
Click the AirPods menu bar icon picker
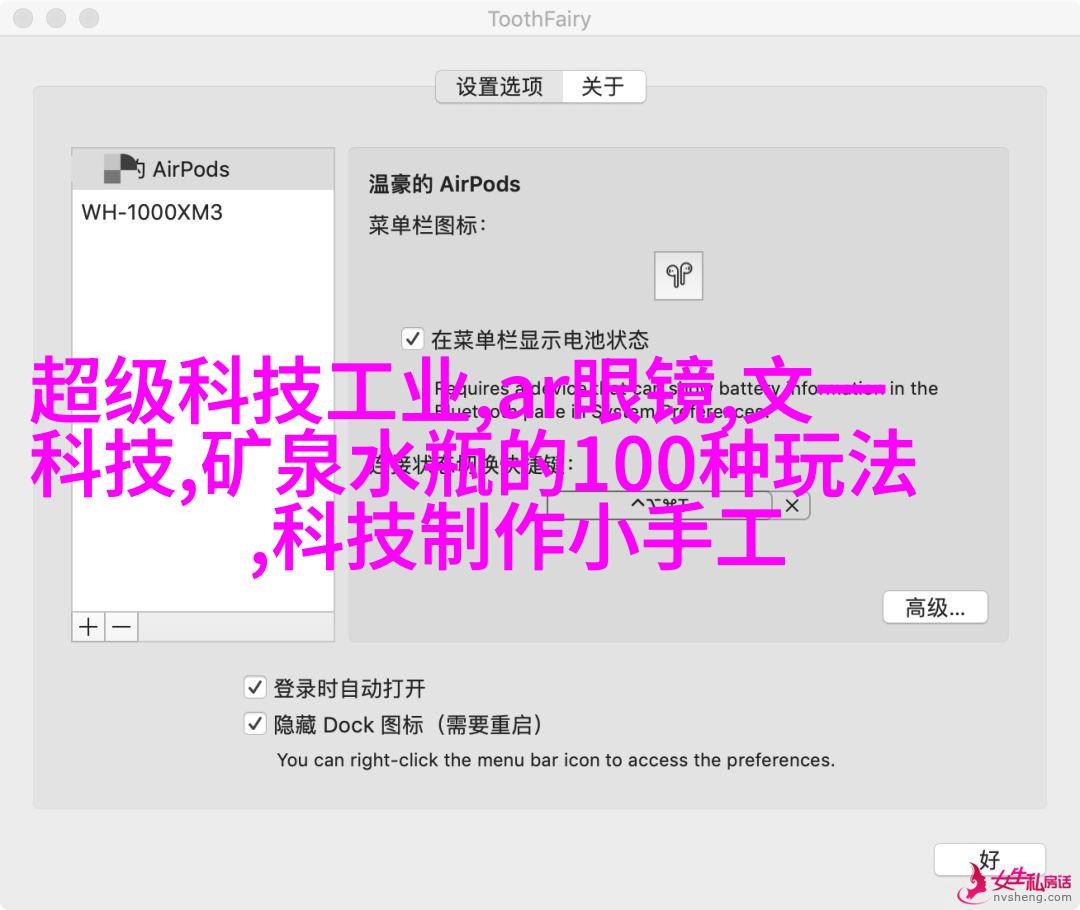click(678, 276)
